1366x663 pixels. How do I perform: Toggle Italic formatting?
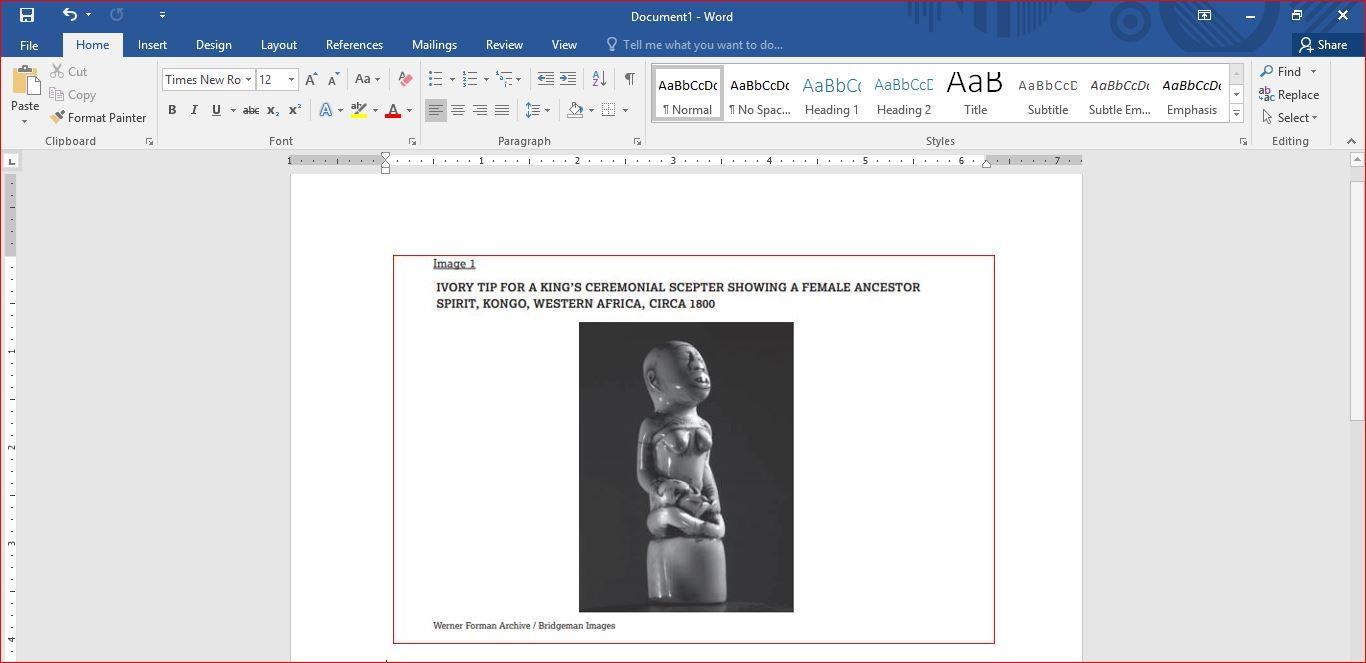tap(194, 110)
